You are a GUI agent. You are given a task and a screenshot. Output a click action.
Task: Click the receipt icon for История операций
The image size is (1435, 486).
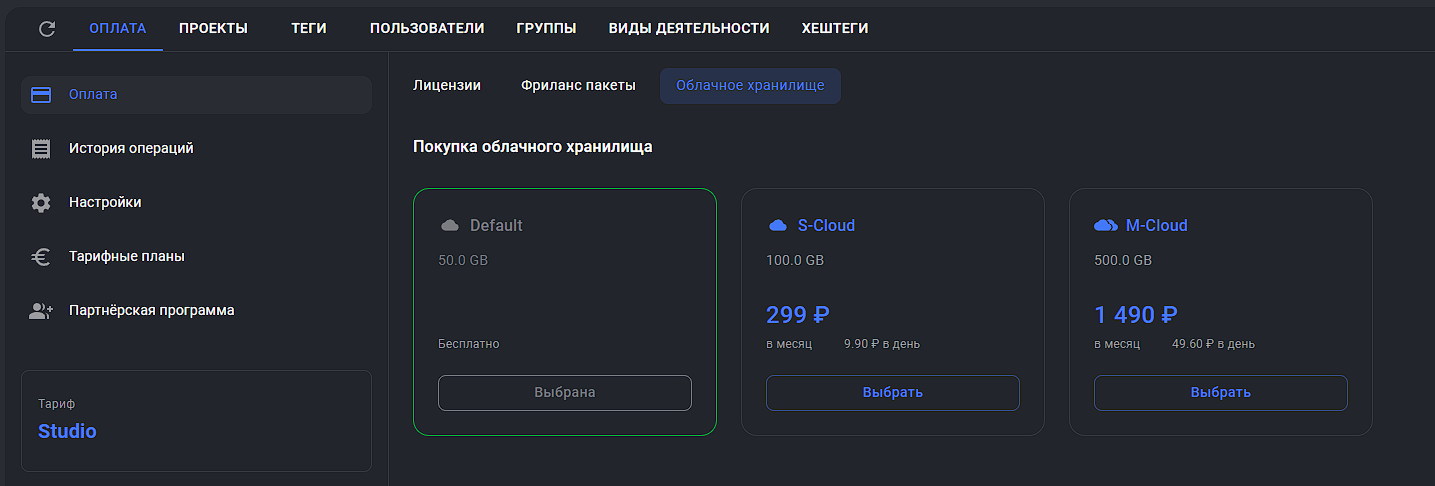coord(41,148)
